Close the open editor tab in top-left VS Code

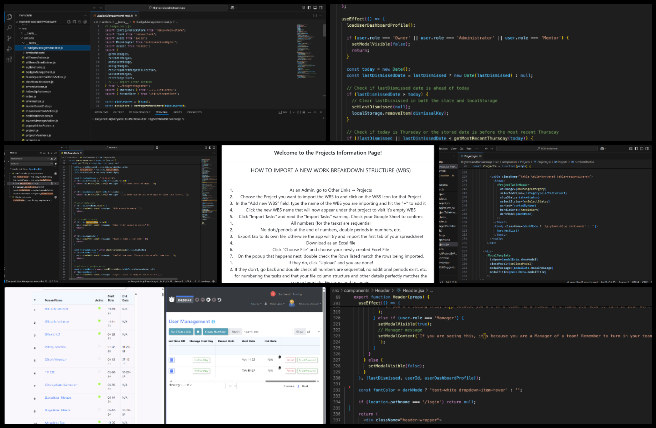[136, 15]
